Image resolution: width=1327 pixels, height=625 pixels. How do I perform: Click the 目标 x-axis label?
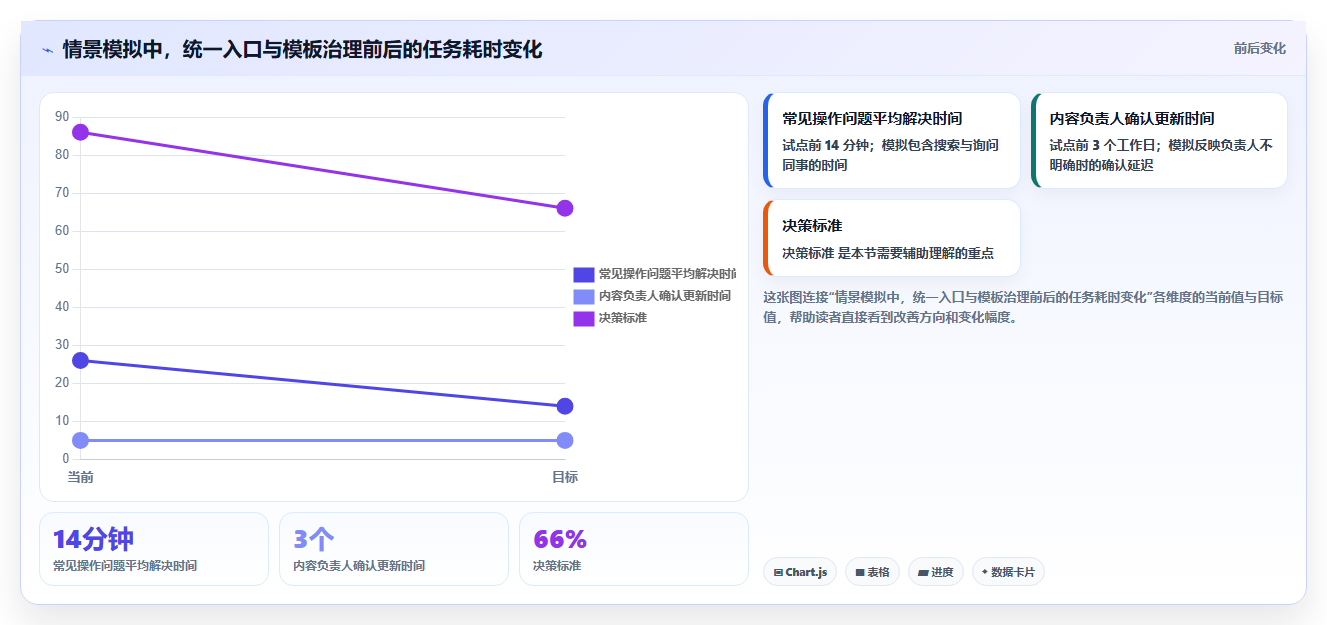point(565,477)
